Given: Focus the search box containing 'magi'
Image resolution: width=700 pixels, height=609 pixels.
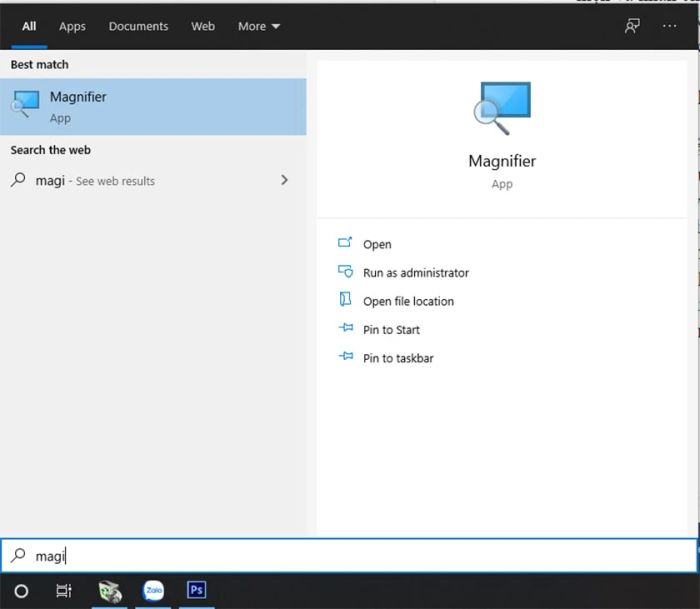Looking at the screenshot, I should (349, 555).
